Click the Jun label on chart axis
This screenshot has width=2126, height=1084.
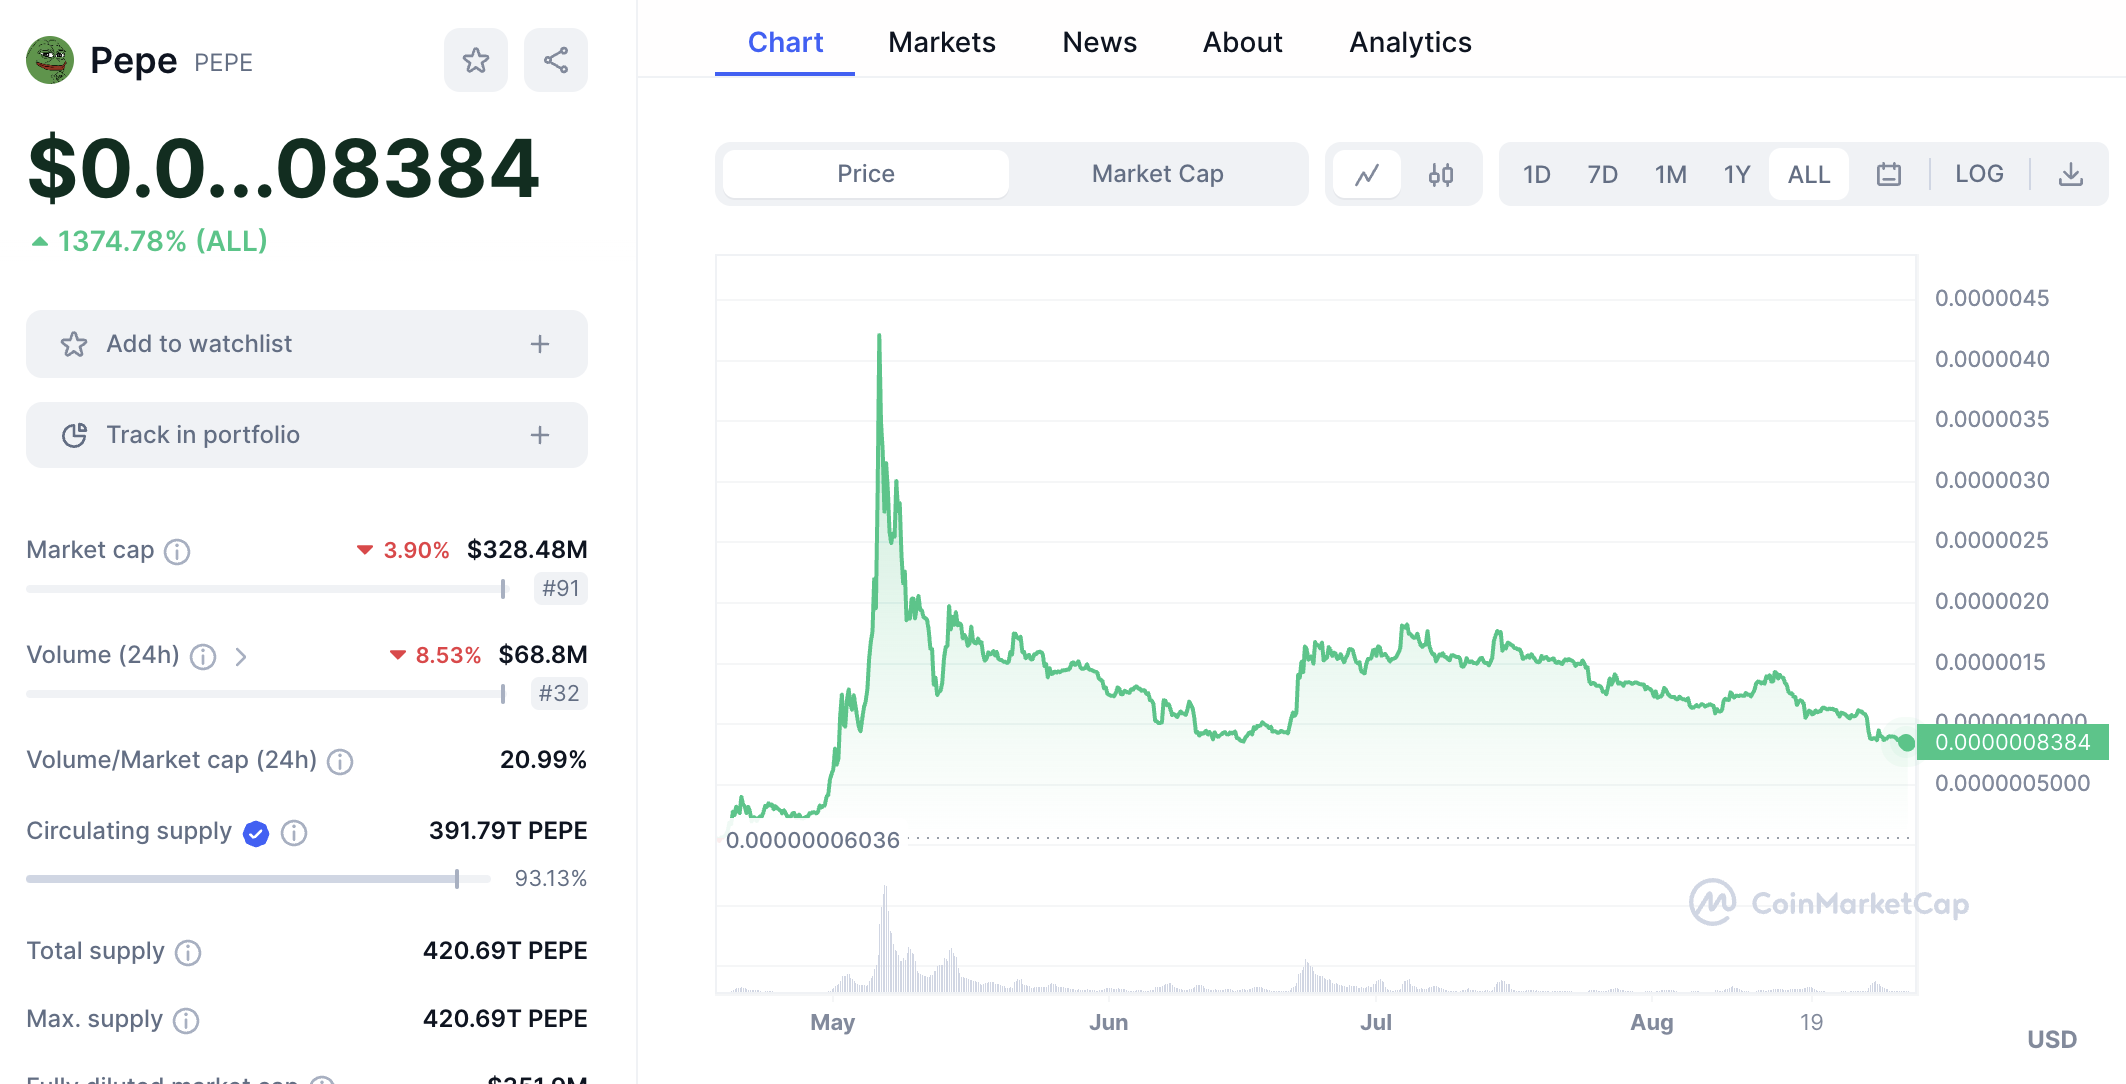1108,1023
